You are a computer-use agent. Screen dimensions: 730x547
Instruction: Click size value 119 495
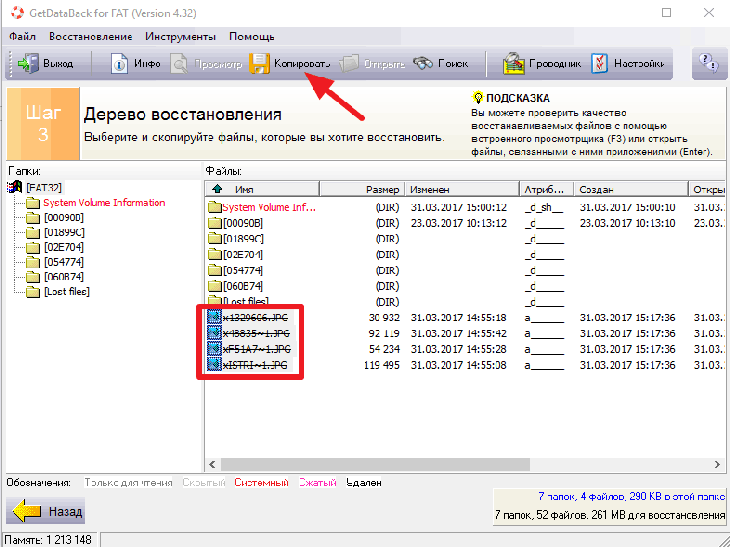(x=381, y=365)
